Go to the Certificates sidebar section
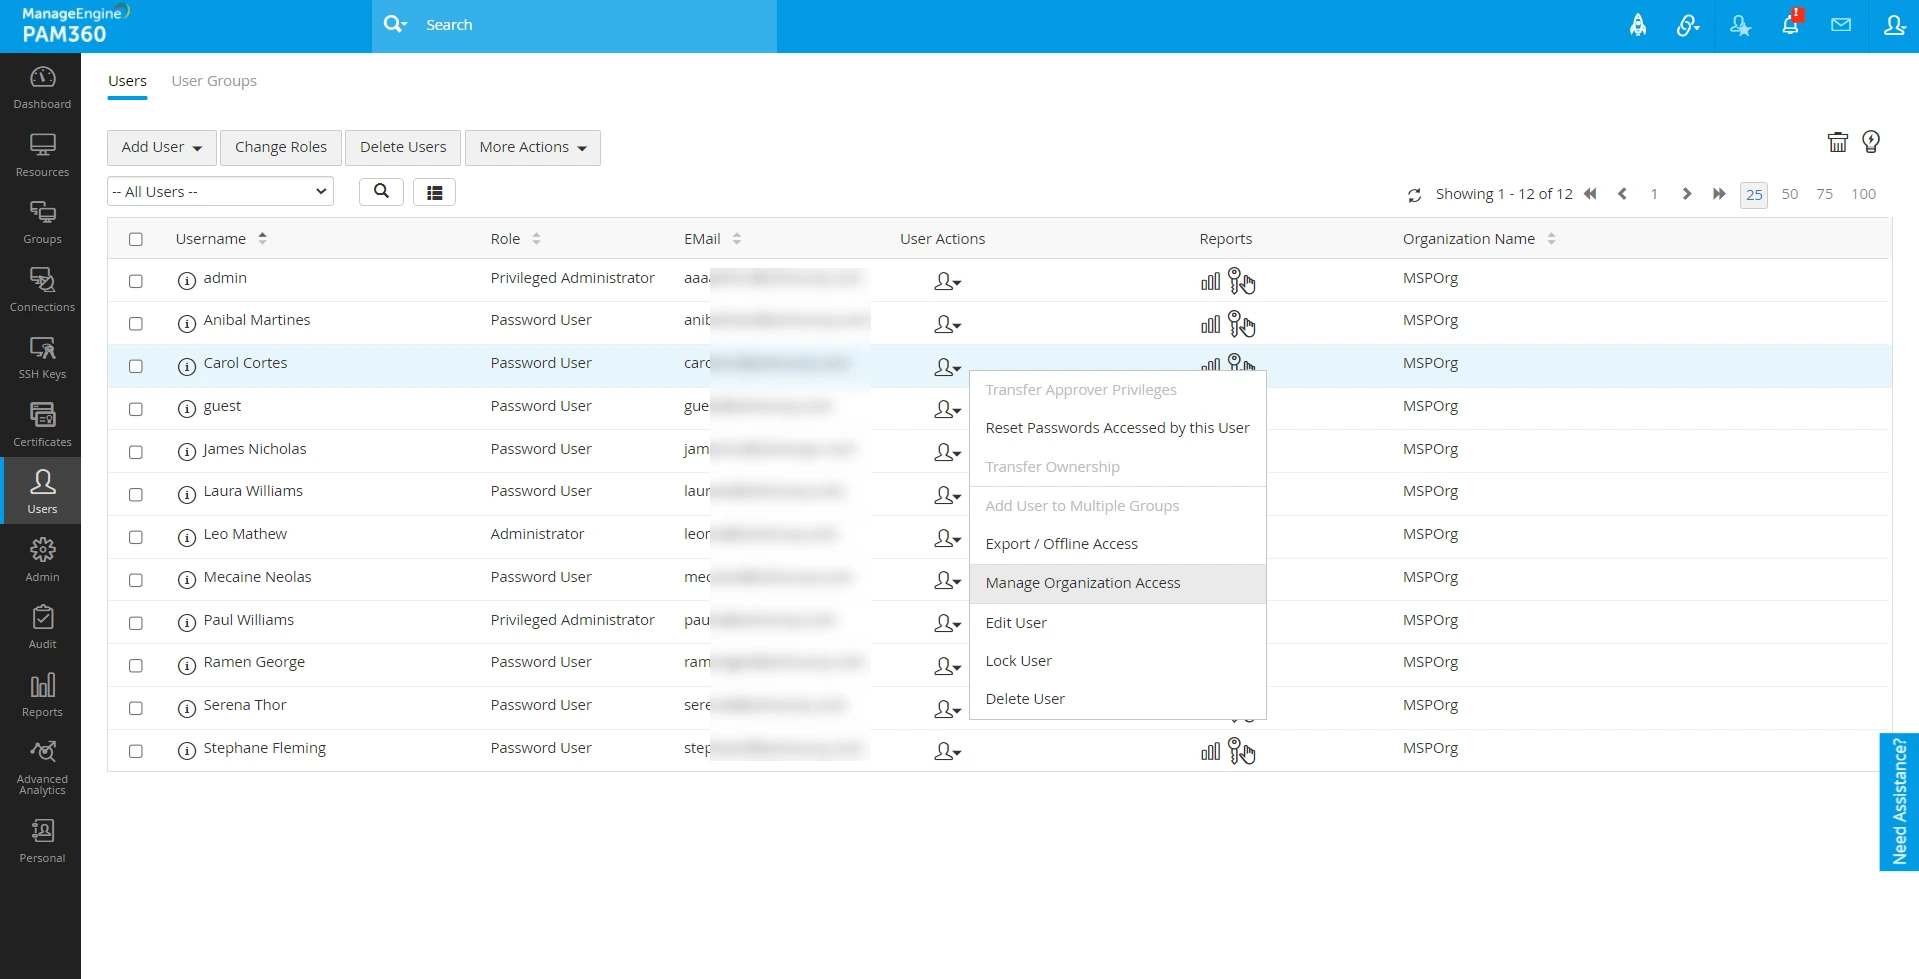 point(42,424)
